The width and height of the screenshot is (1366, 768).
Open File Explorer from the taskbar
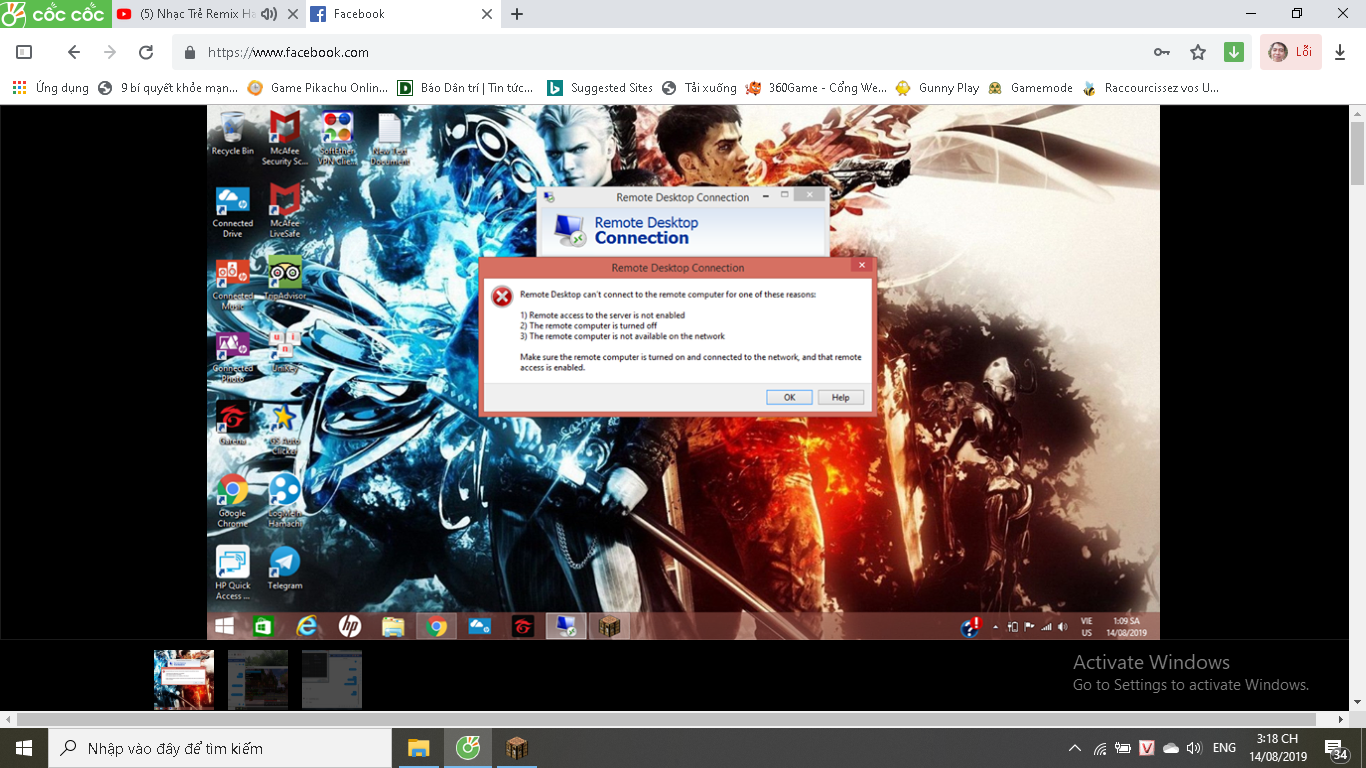click(418, 748)
